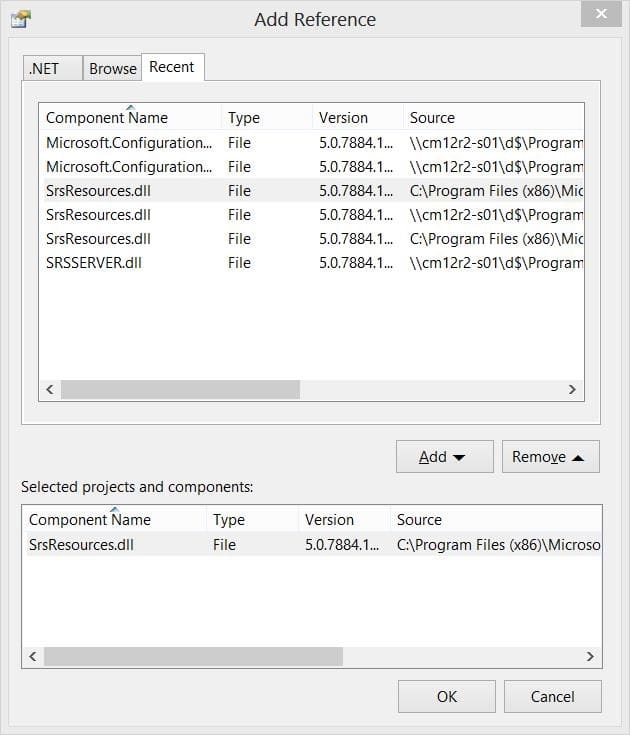Click C:\Program Files source in selected components
Screen dimensions: 630x735
tap(498, 545)
